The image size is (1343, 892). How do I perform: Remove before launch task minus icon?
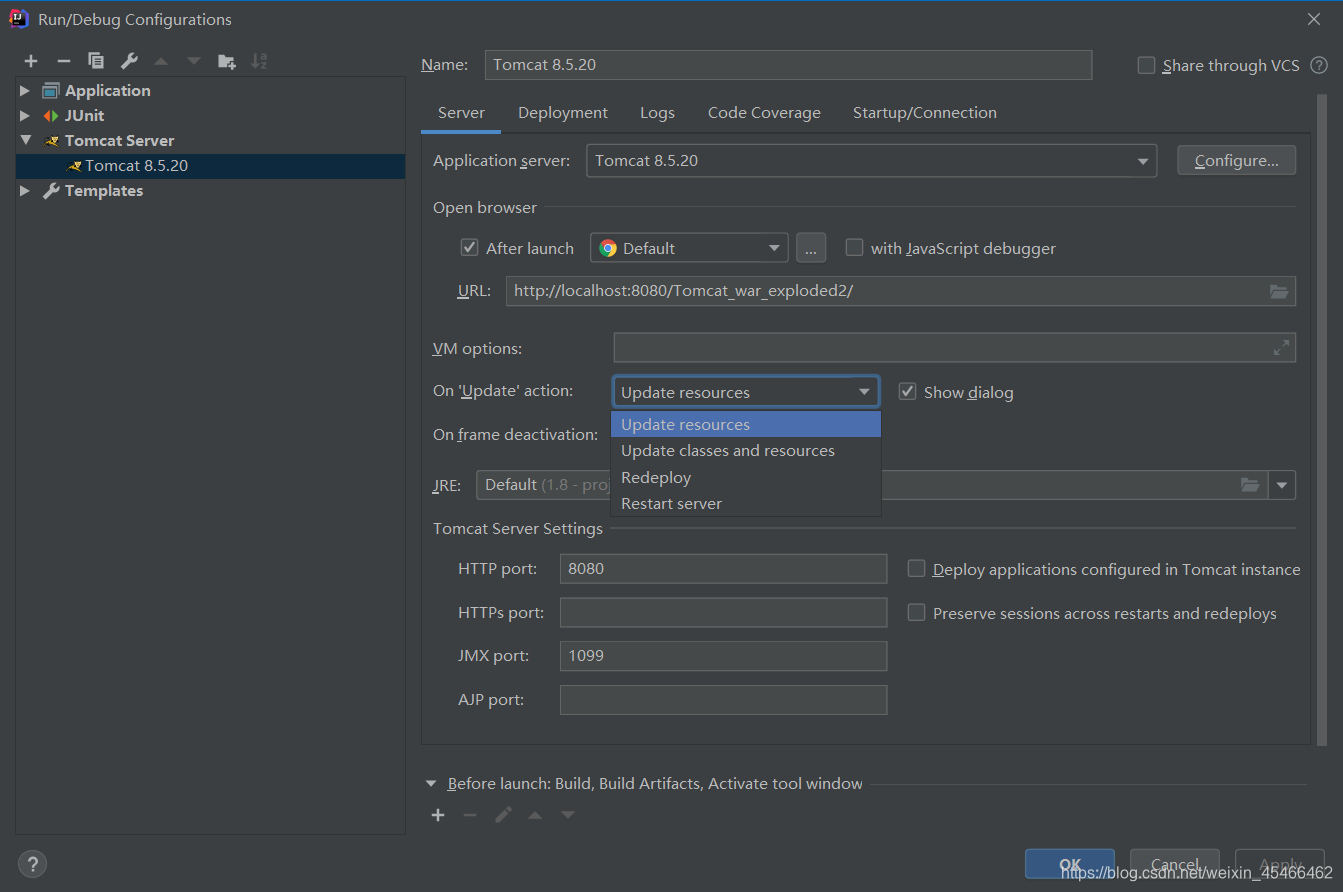tap(470, 815)
